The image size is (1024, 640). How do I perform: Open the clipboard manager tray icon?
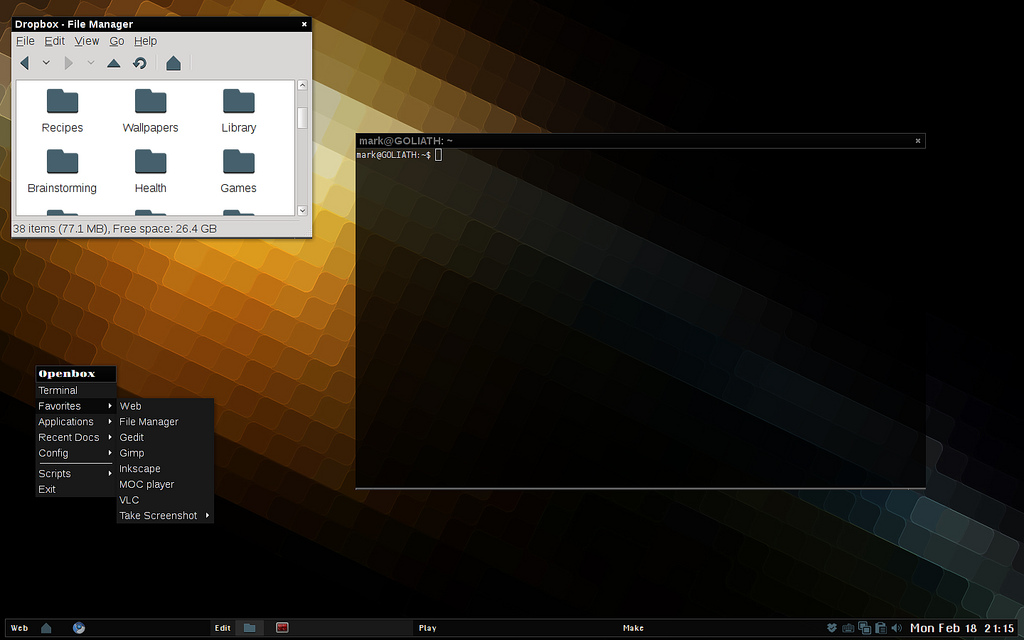880,628
